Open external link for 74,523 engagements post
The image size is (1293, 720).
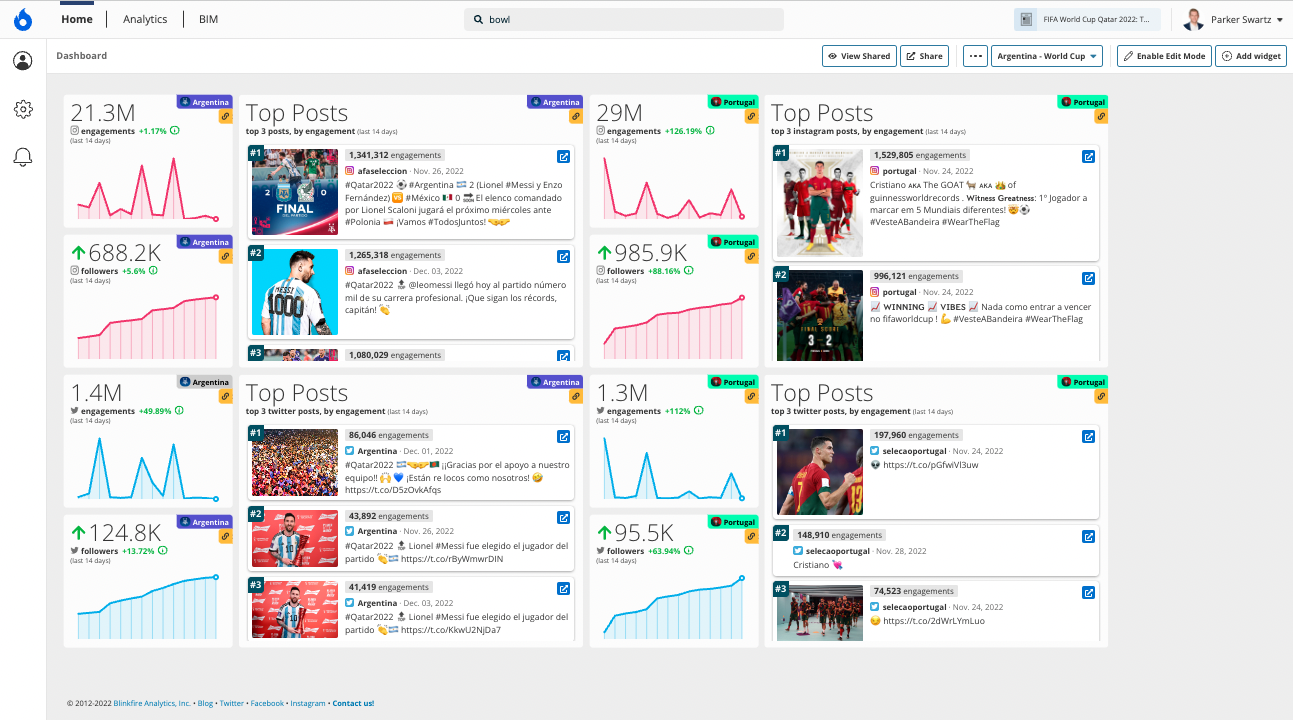(1088, 592)
